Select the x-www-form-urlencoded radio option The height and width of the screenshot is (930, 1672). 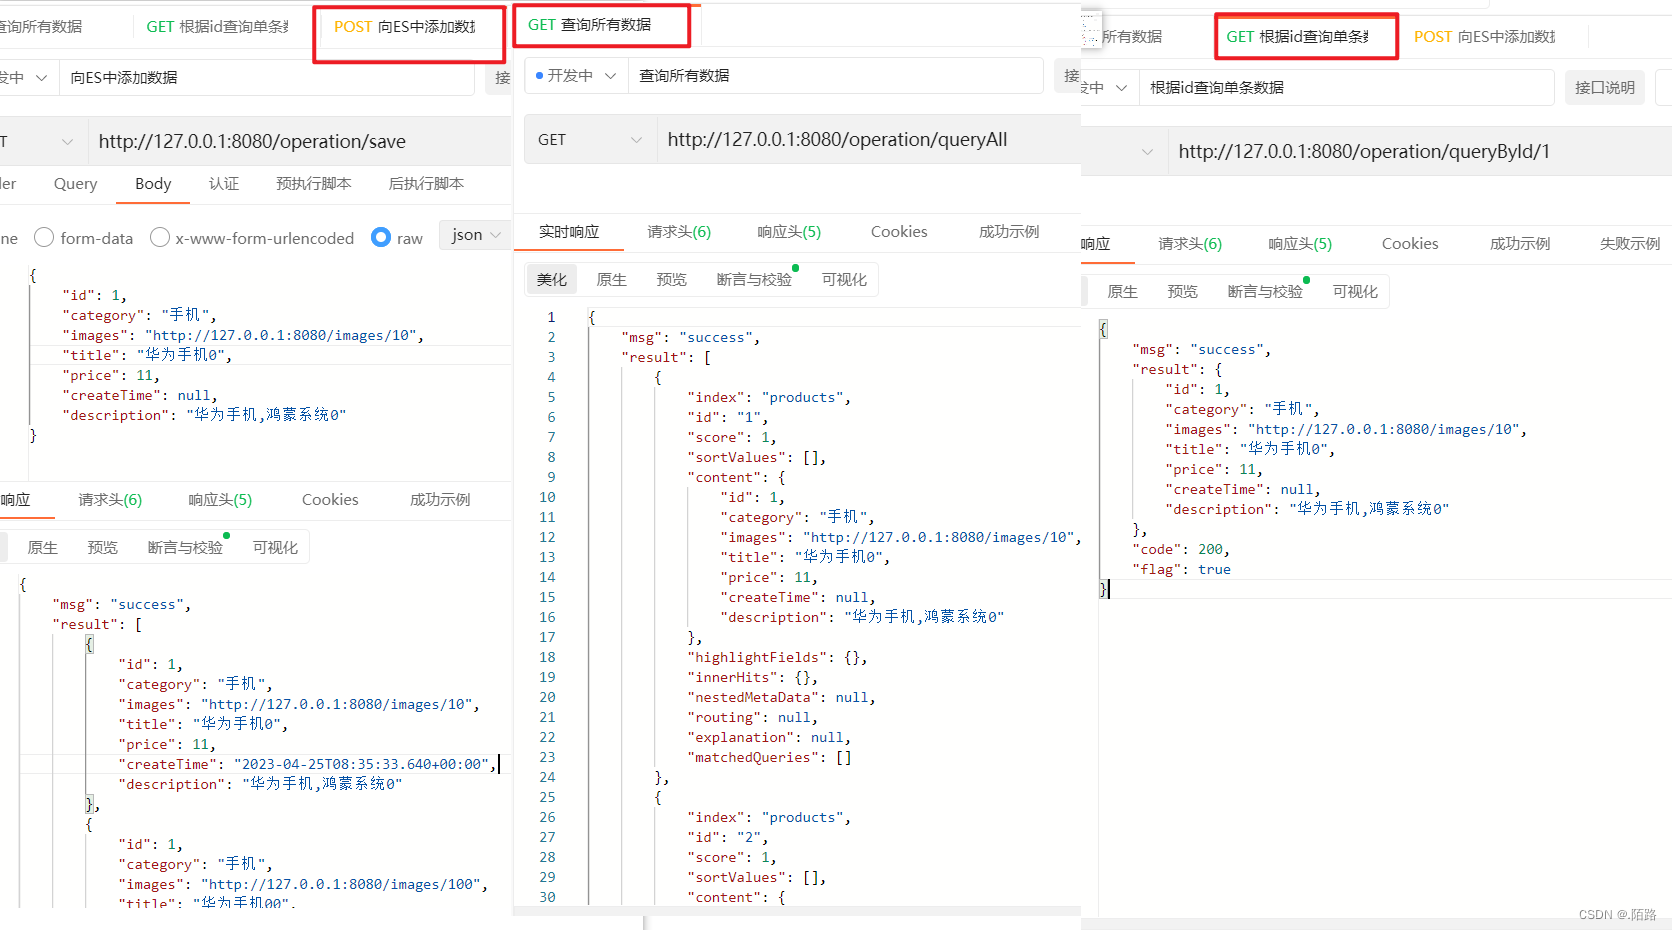(x=160, y=238)
